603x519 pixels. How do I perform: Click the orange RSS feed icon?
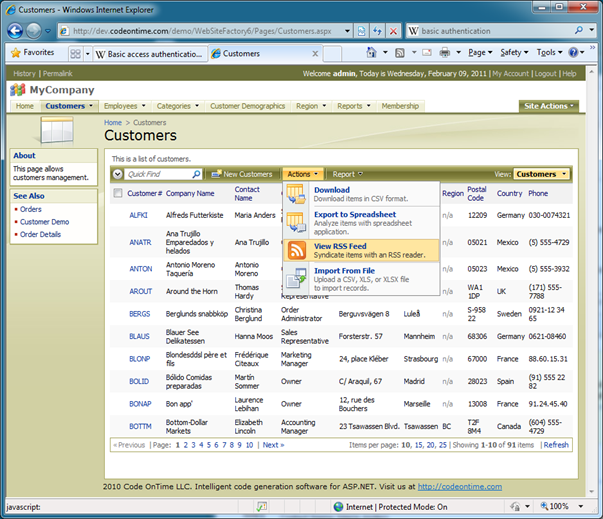click(297, 250)
